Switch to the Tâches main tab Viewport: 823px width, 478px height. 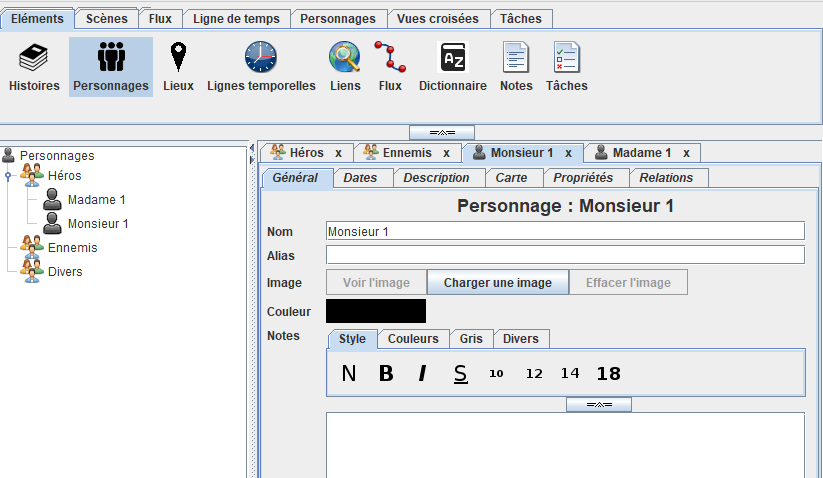(x=521, y=18)
